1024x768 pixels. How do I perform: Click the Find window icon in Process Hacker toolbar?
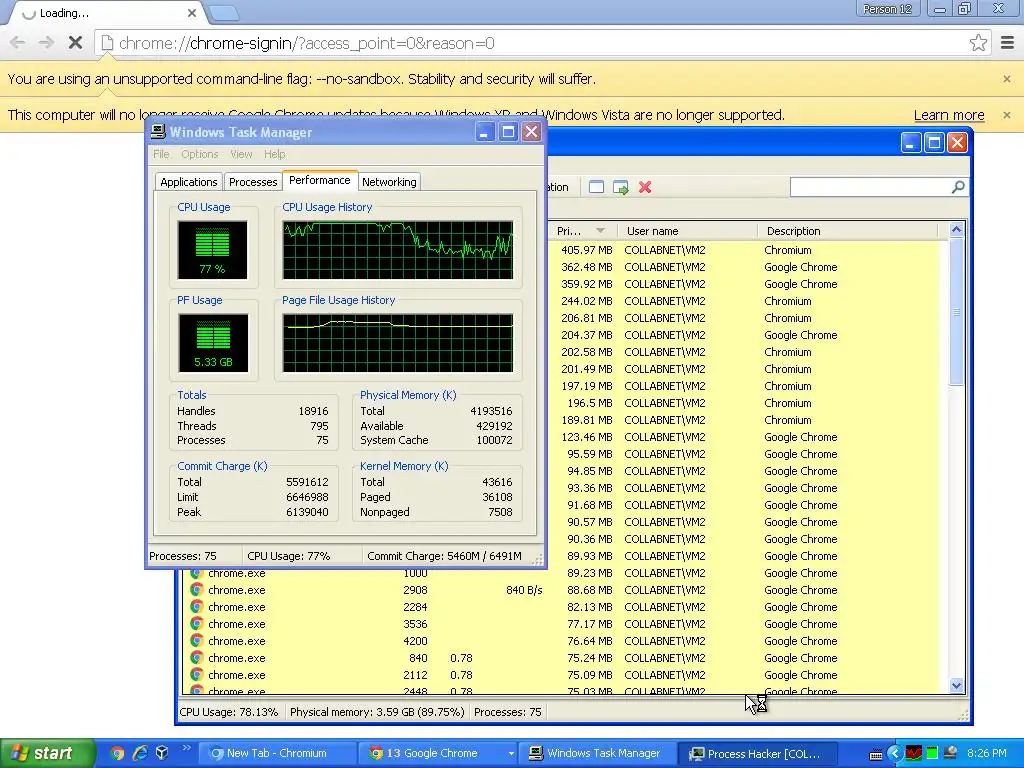(596, 187)
